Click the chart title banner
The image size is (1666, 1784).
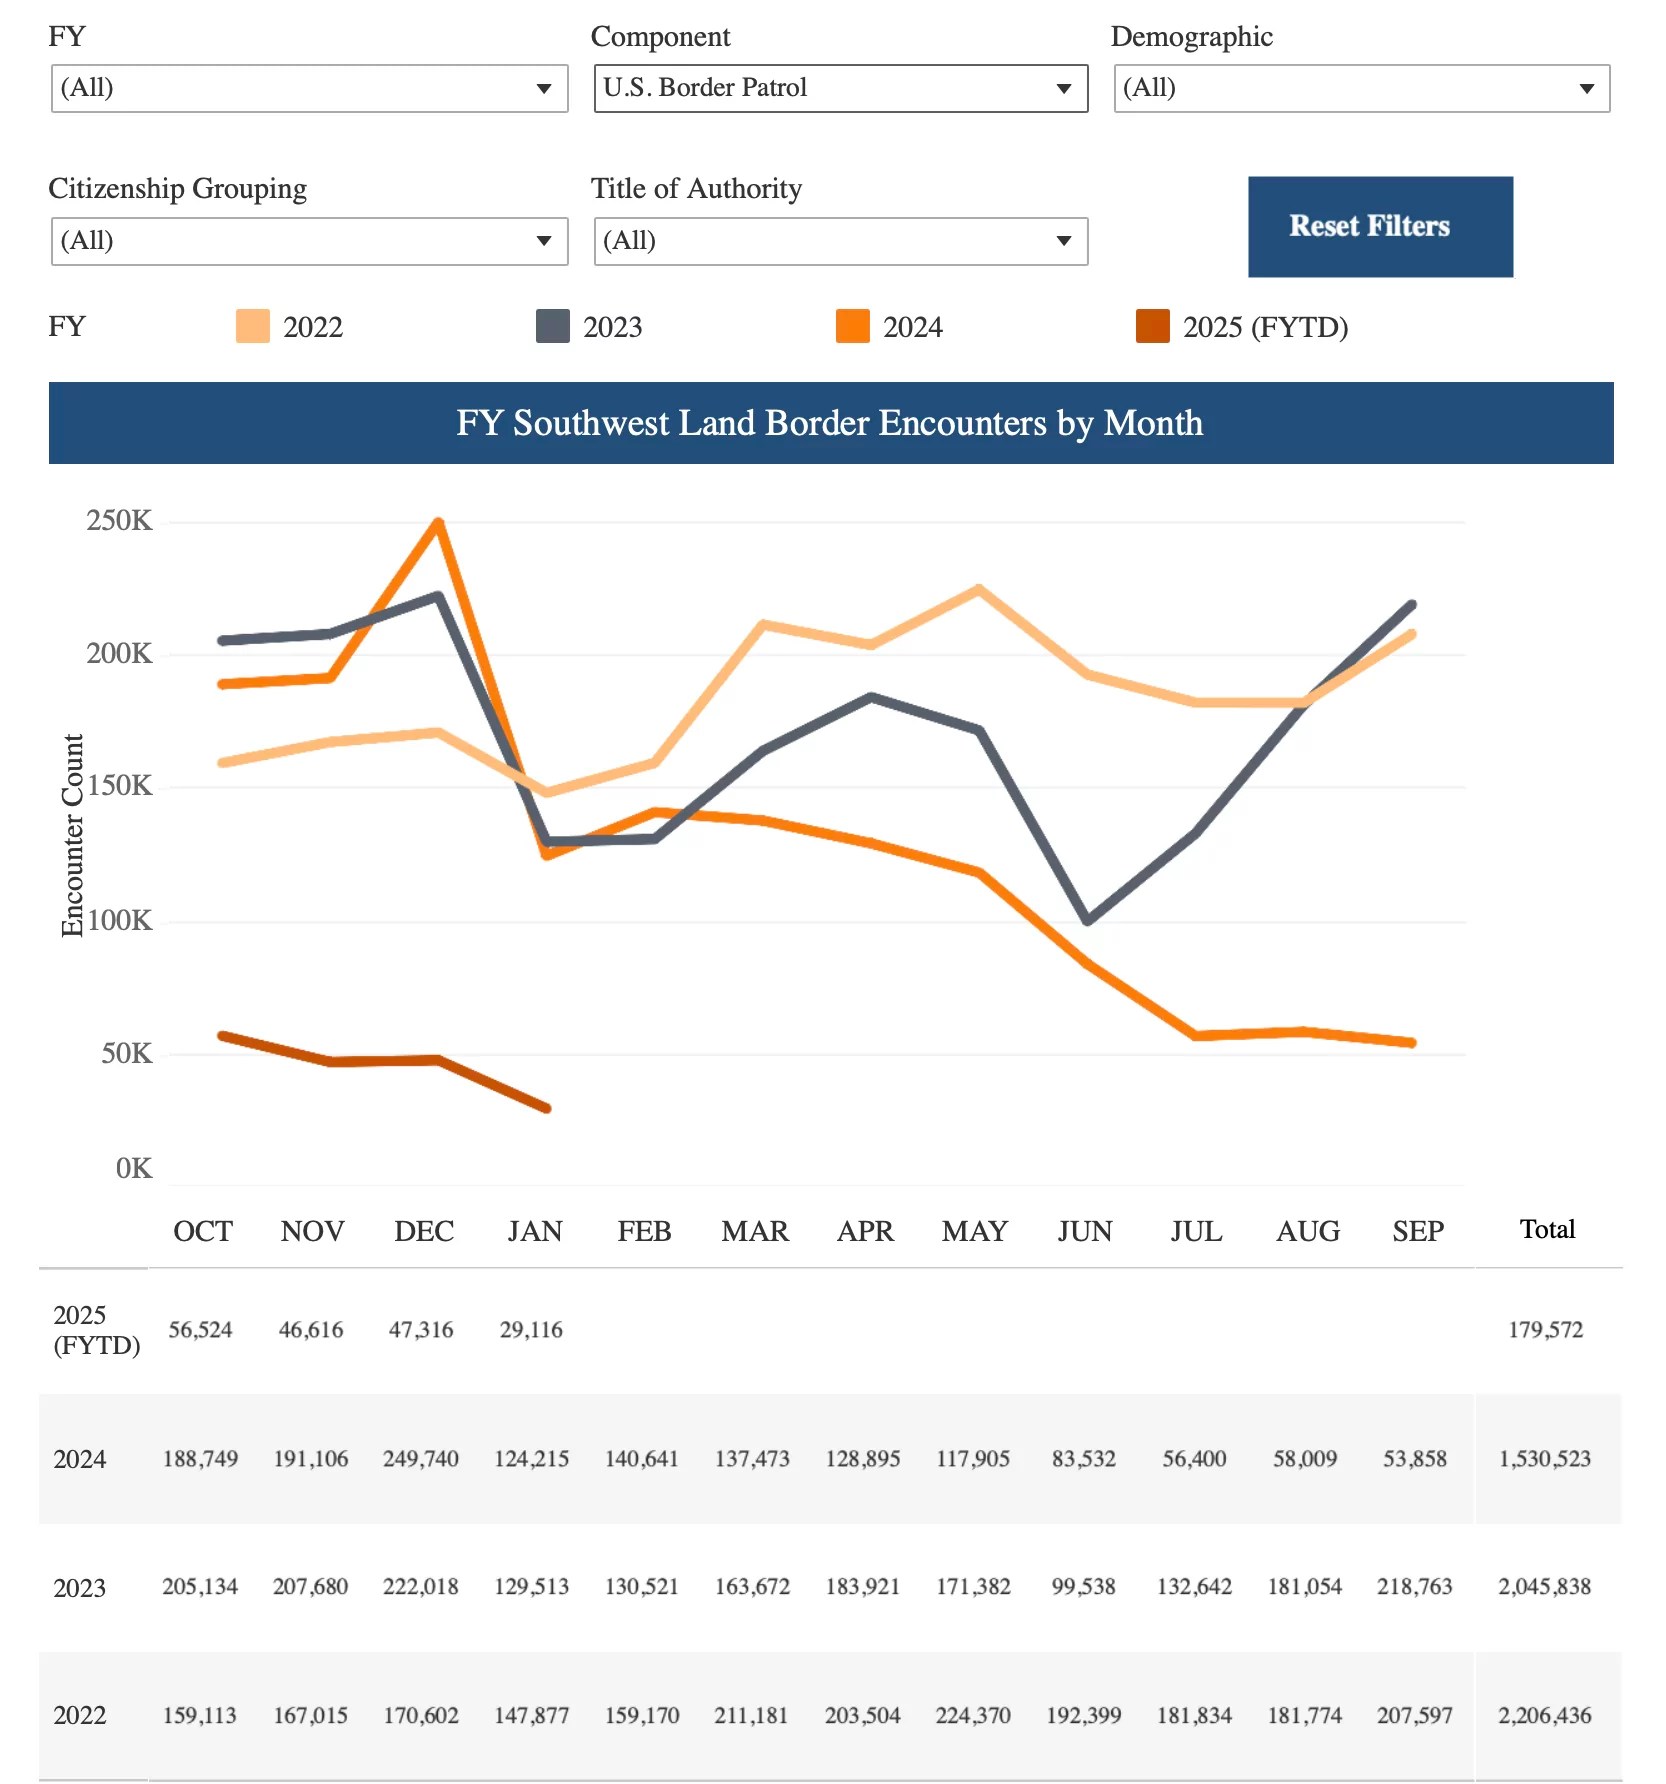coord(830,422)
